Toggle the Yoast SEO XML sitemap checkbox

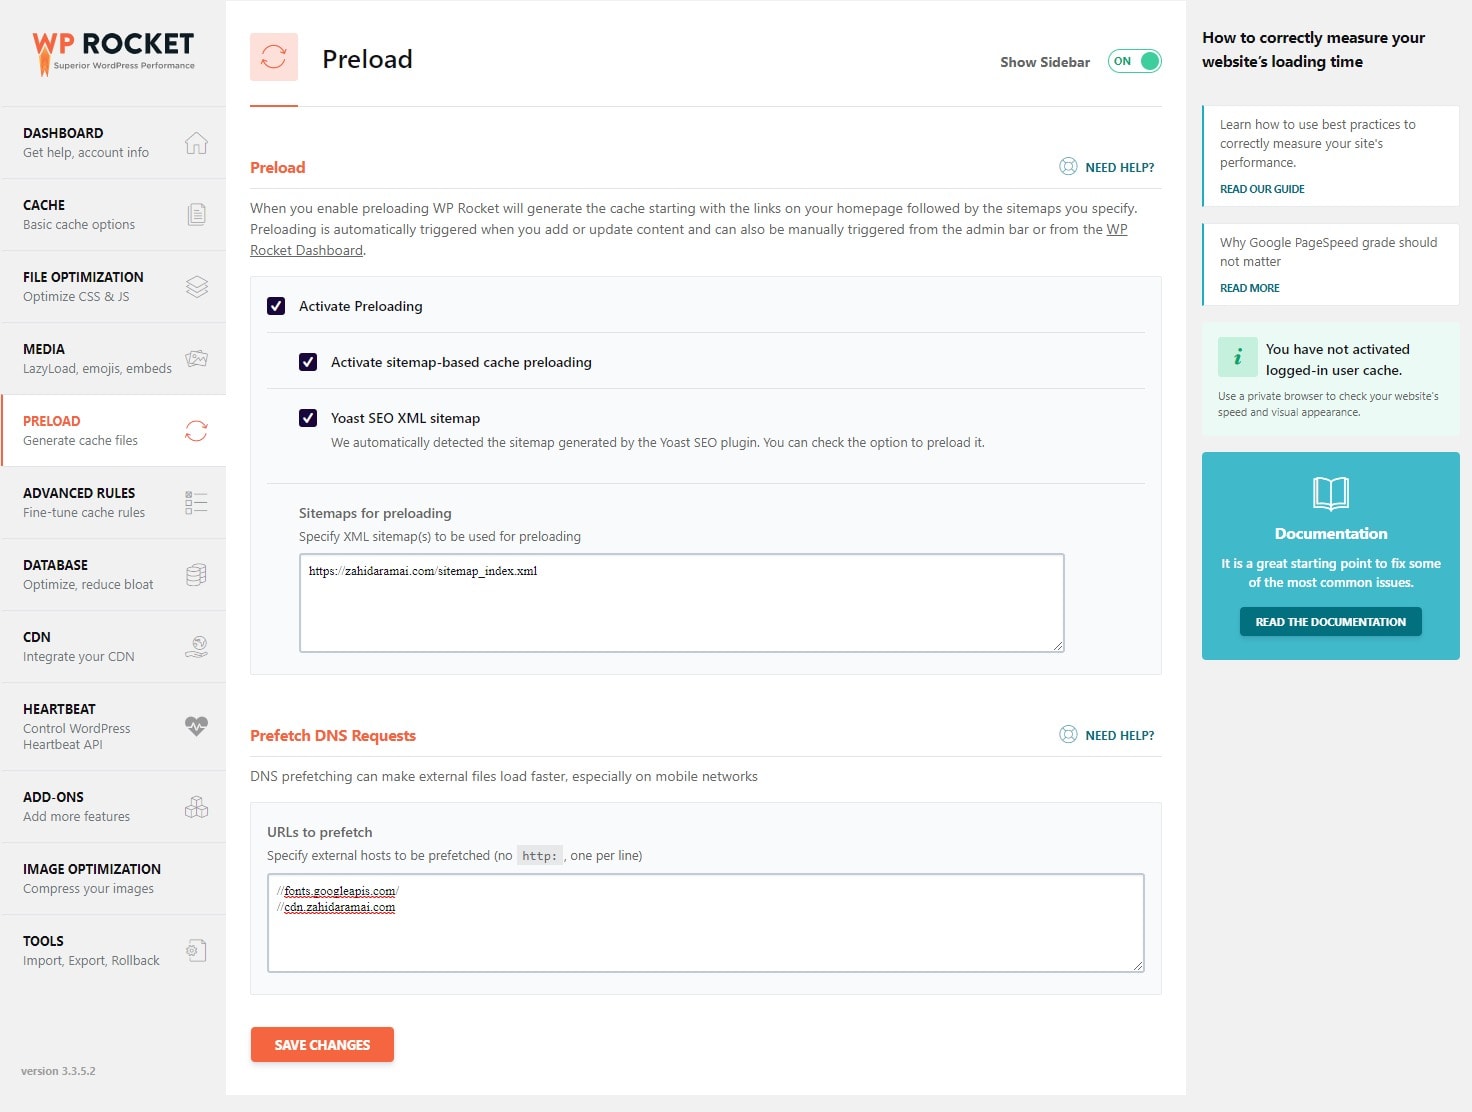click(x=308, y=418)
